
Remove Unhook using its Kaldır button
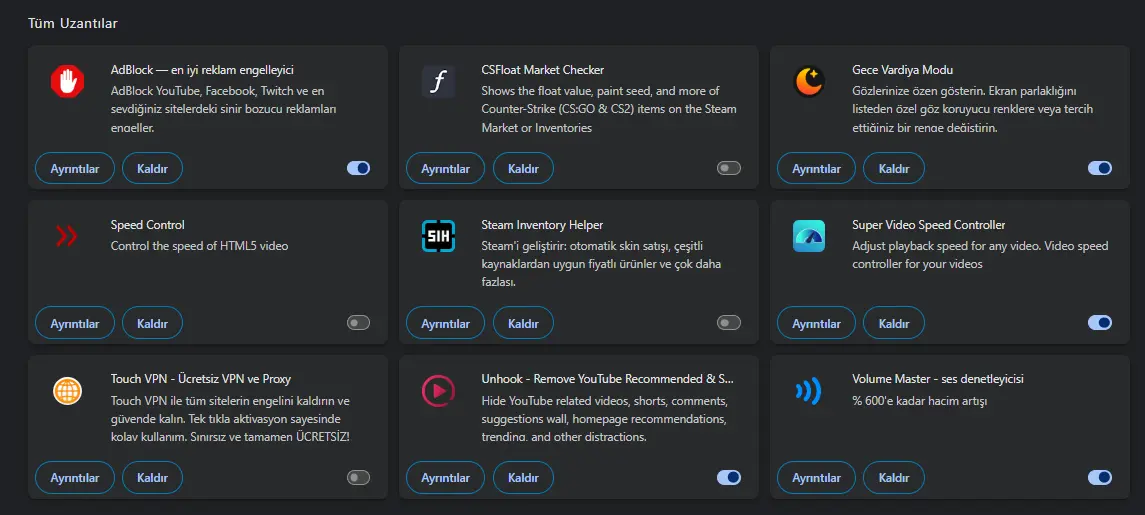click(524, 478)
